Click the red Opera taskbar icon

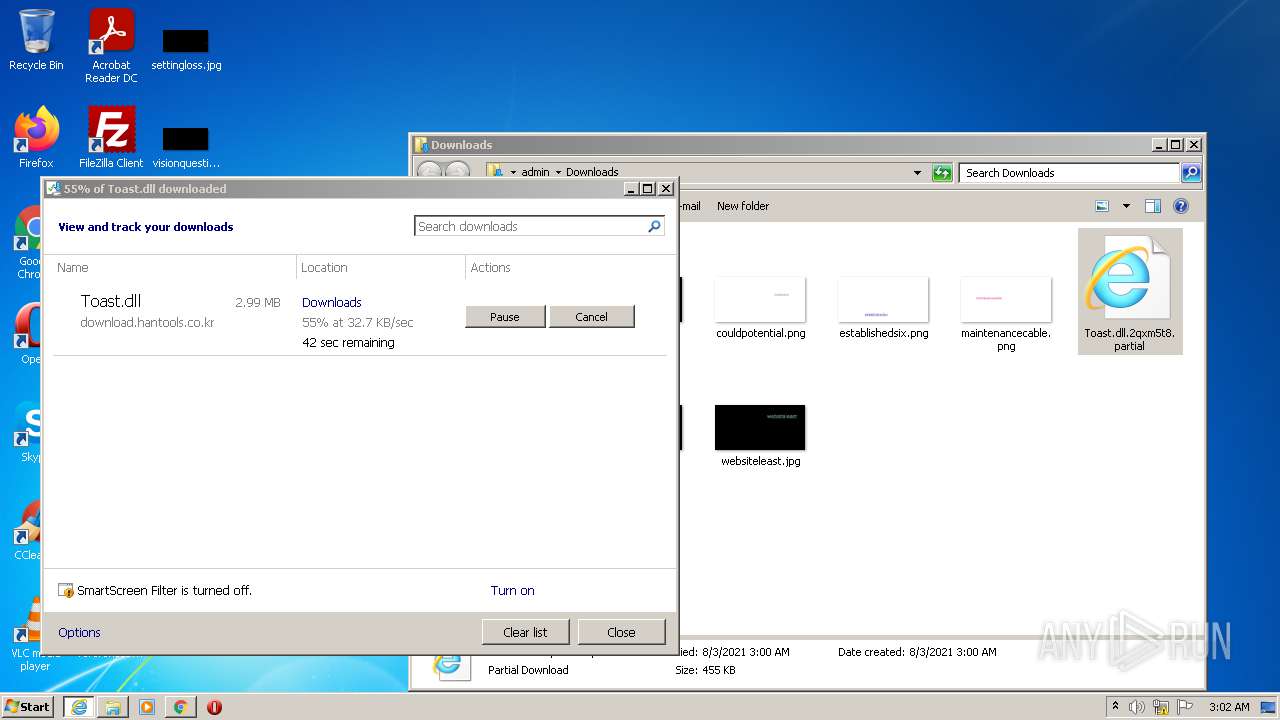[x=214, y=707]
